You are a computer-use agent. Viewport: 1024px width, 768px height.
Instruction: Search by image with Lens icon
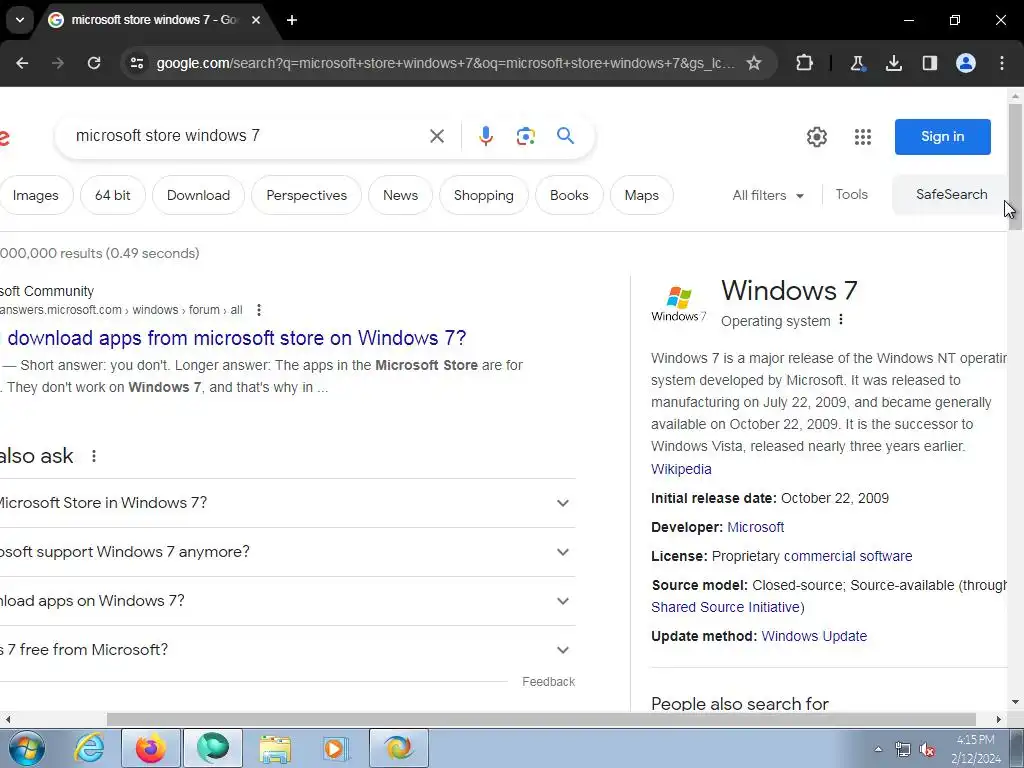[x=526, y=136]
